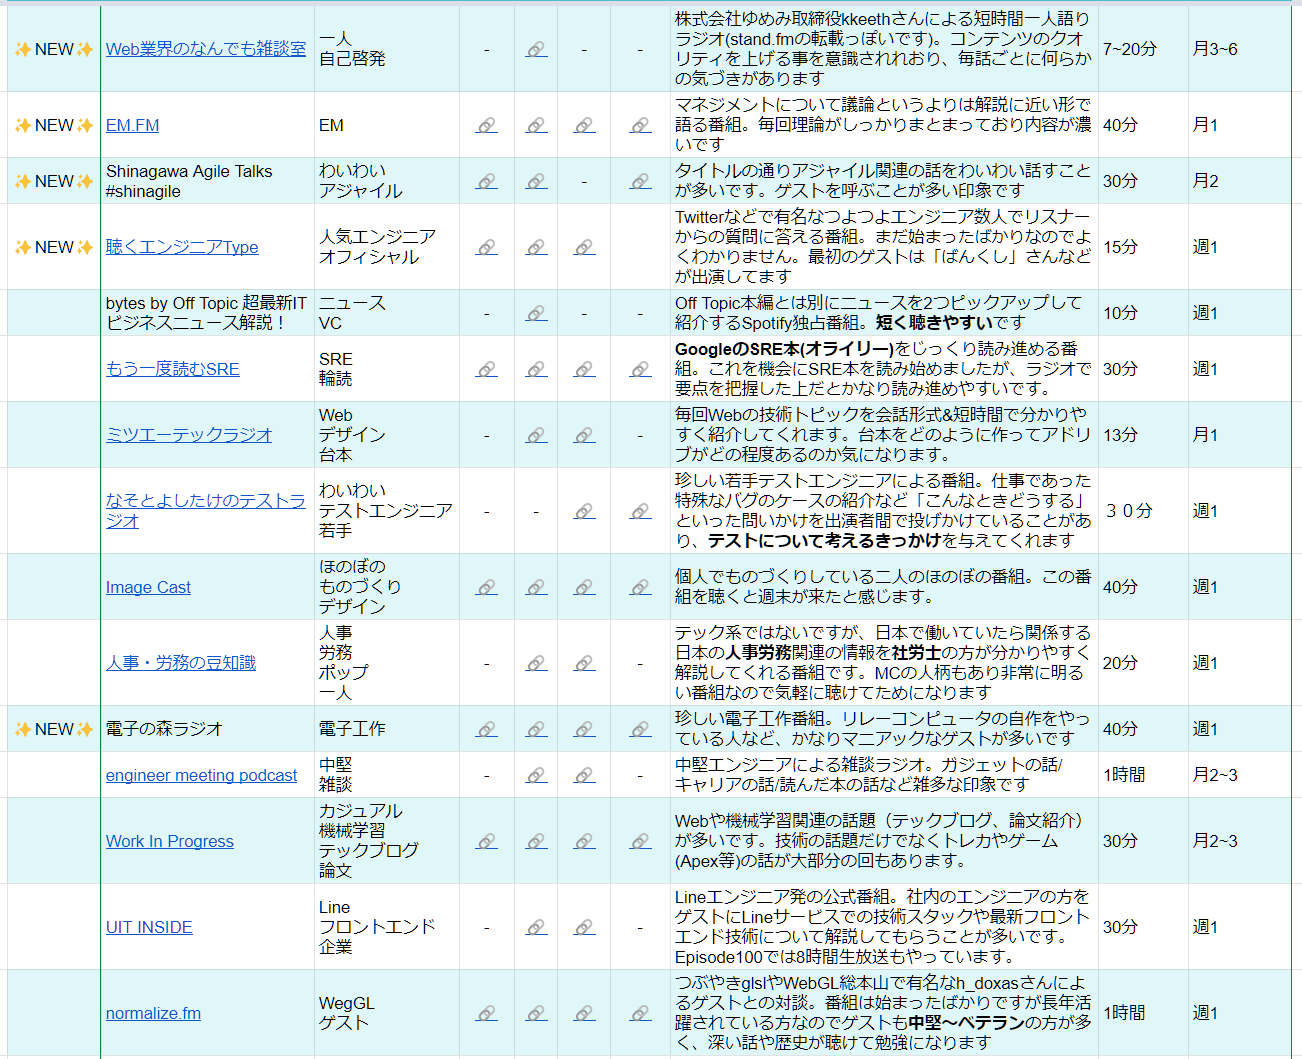Open the もう一度読むSRE link

173,369
